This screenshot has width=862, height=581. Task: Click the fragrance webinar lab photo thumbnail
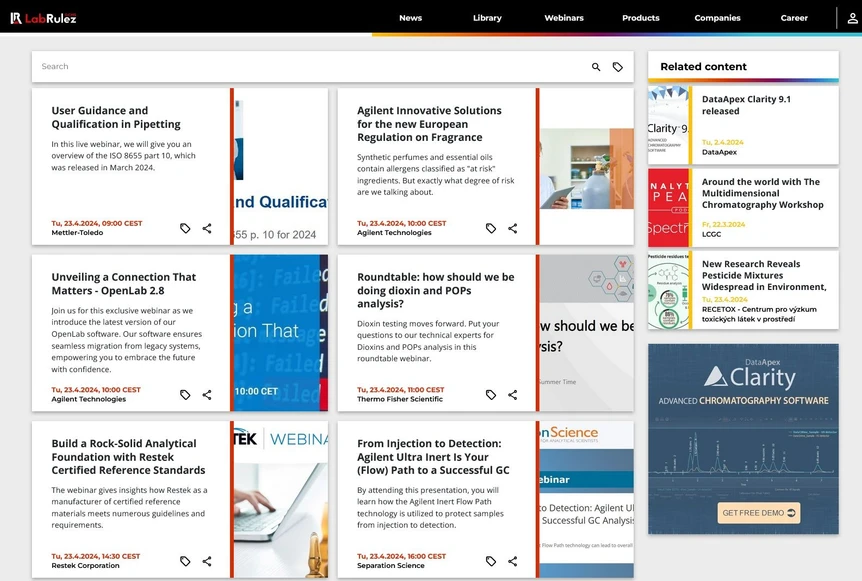coord(587,167)
